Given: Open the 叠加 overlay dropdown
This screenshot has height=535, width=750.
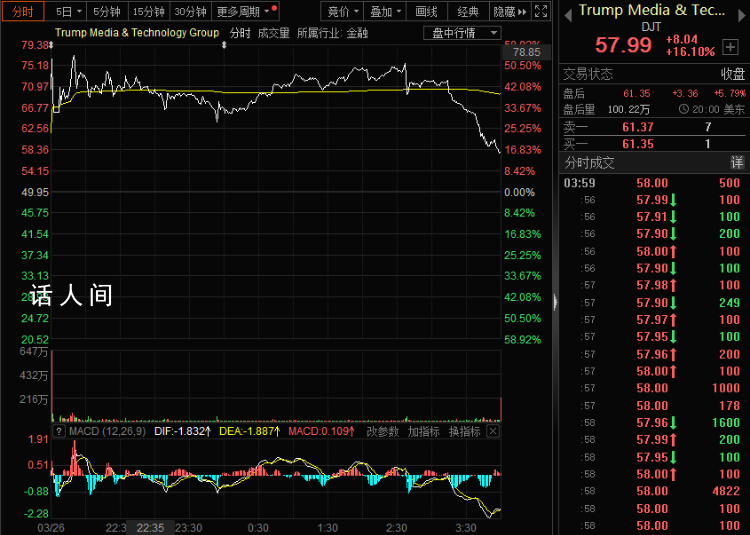Looking at the screenshot, I should click(x=386, y=12).
